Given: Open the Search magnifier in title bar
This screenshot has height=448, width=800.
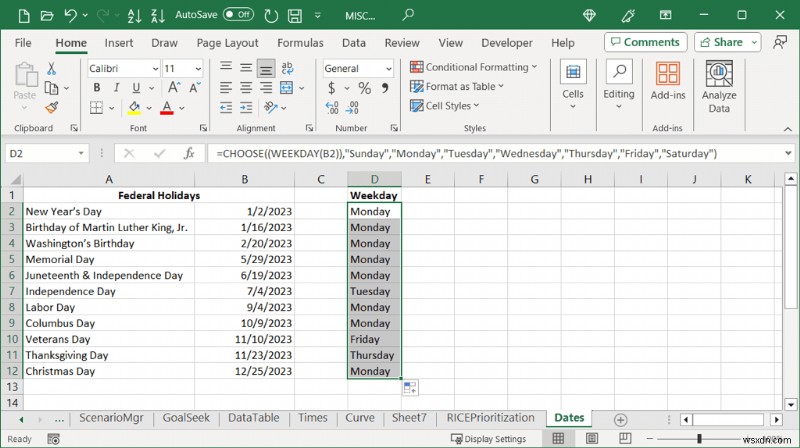Looking at the screenshot, I should pos(408,15).
